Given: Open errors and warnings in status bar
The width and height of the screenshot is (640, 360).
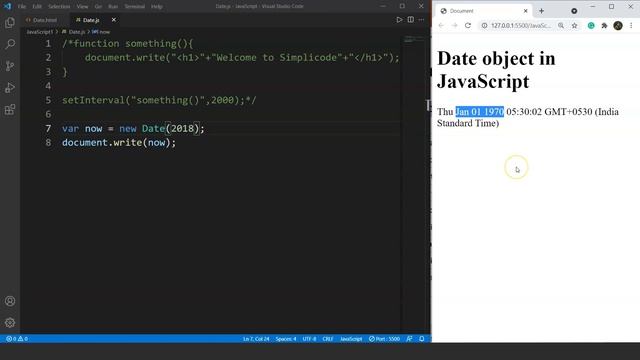Looking at the screenshot, I should [17, 339].
